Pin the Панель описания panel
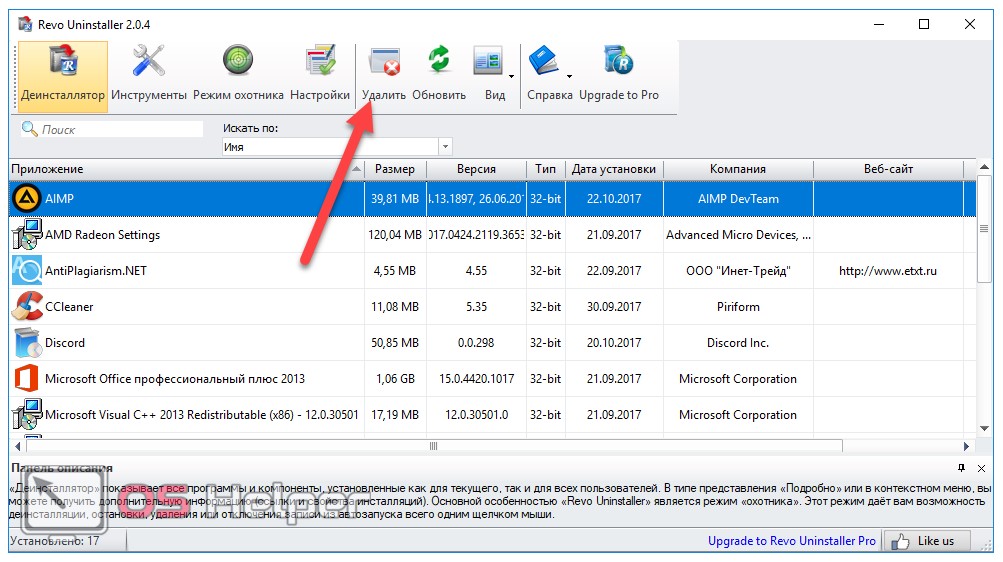 (x=961, y=467)
